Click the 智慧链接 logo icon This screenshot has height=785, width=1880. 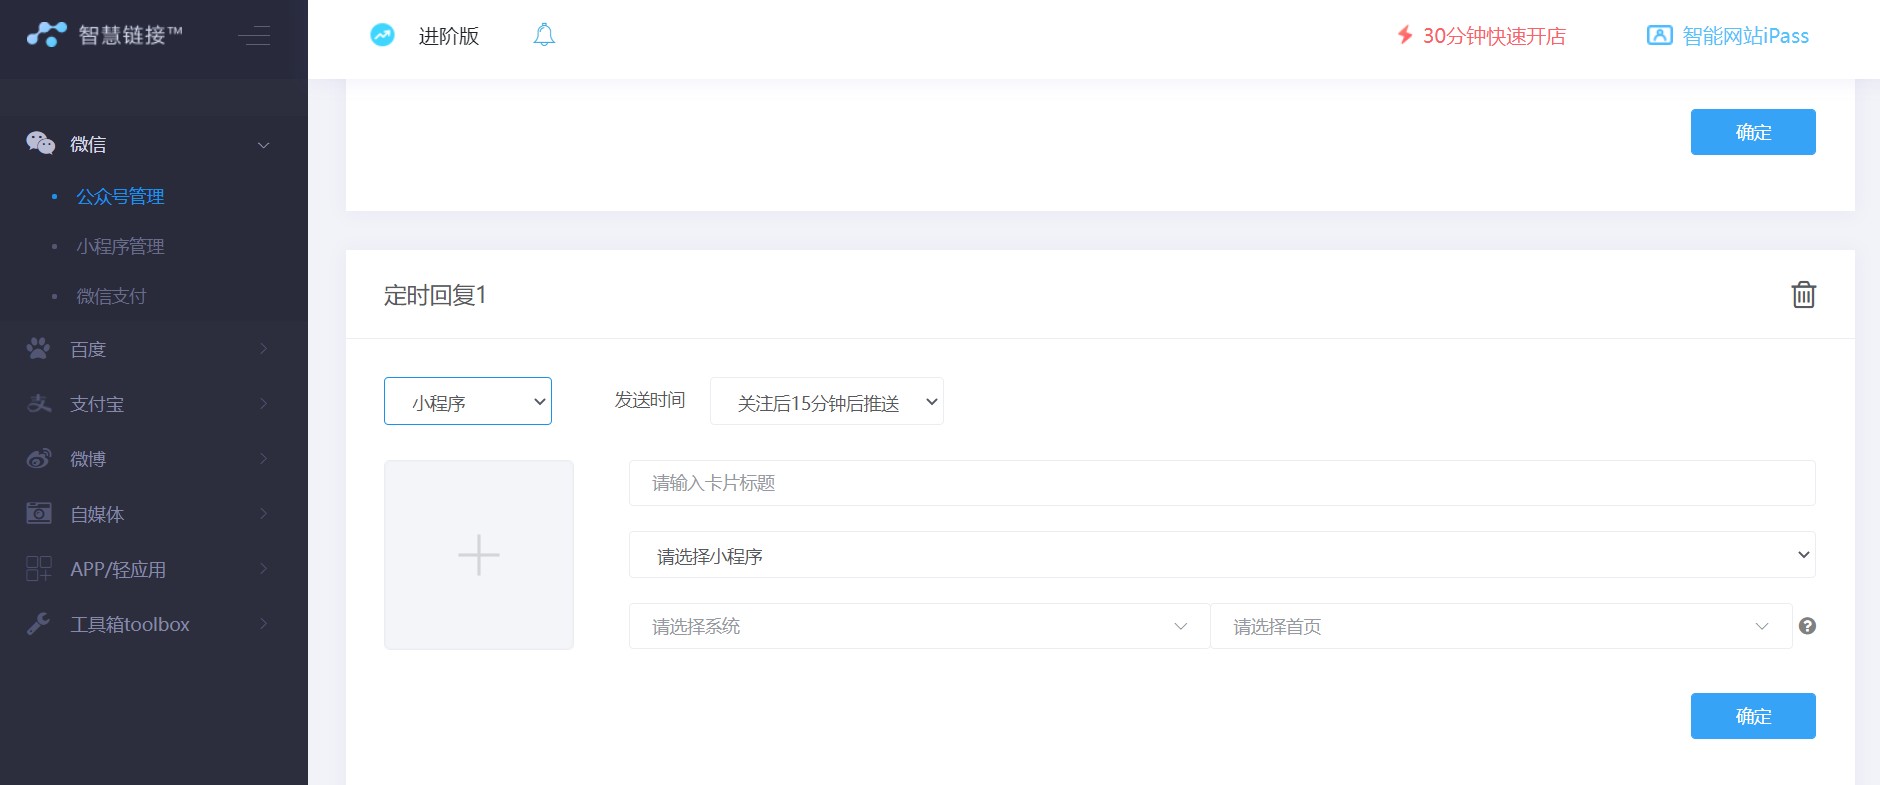(46, 34)
